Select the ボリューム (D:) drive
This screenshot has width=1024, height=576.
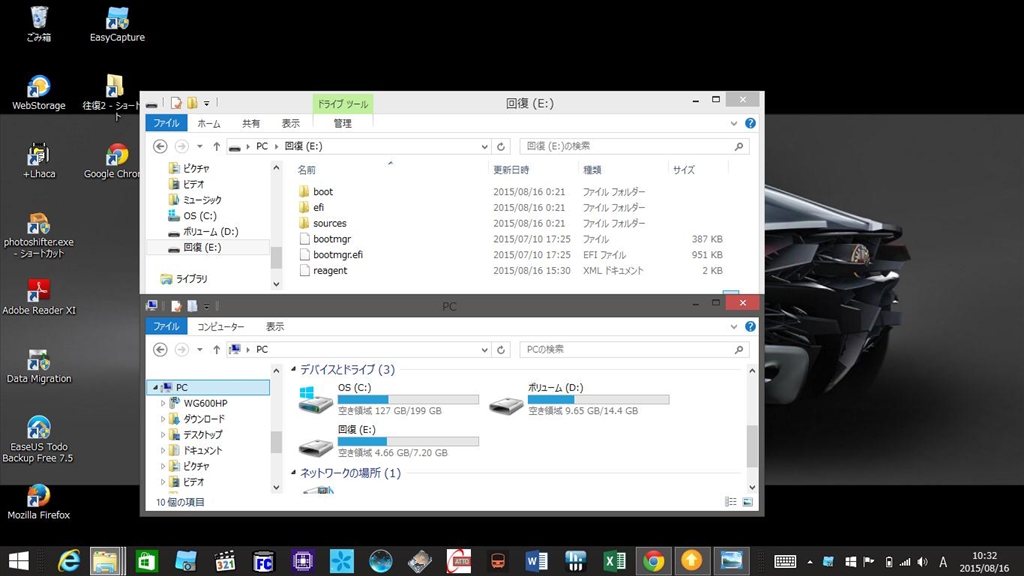tap(579, 399)
